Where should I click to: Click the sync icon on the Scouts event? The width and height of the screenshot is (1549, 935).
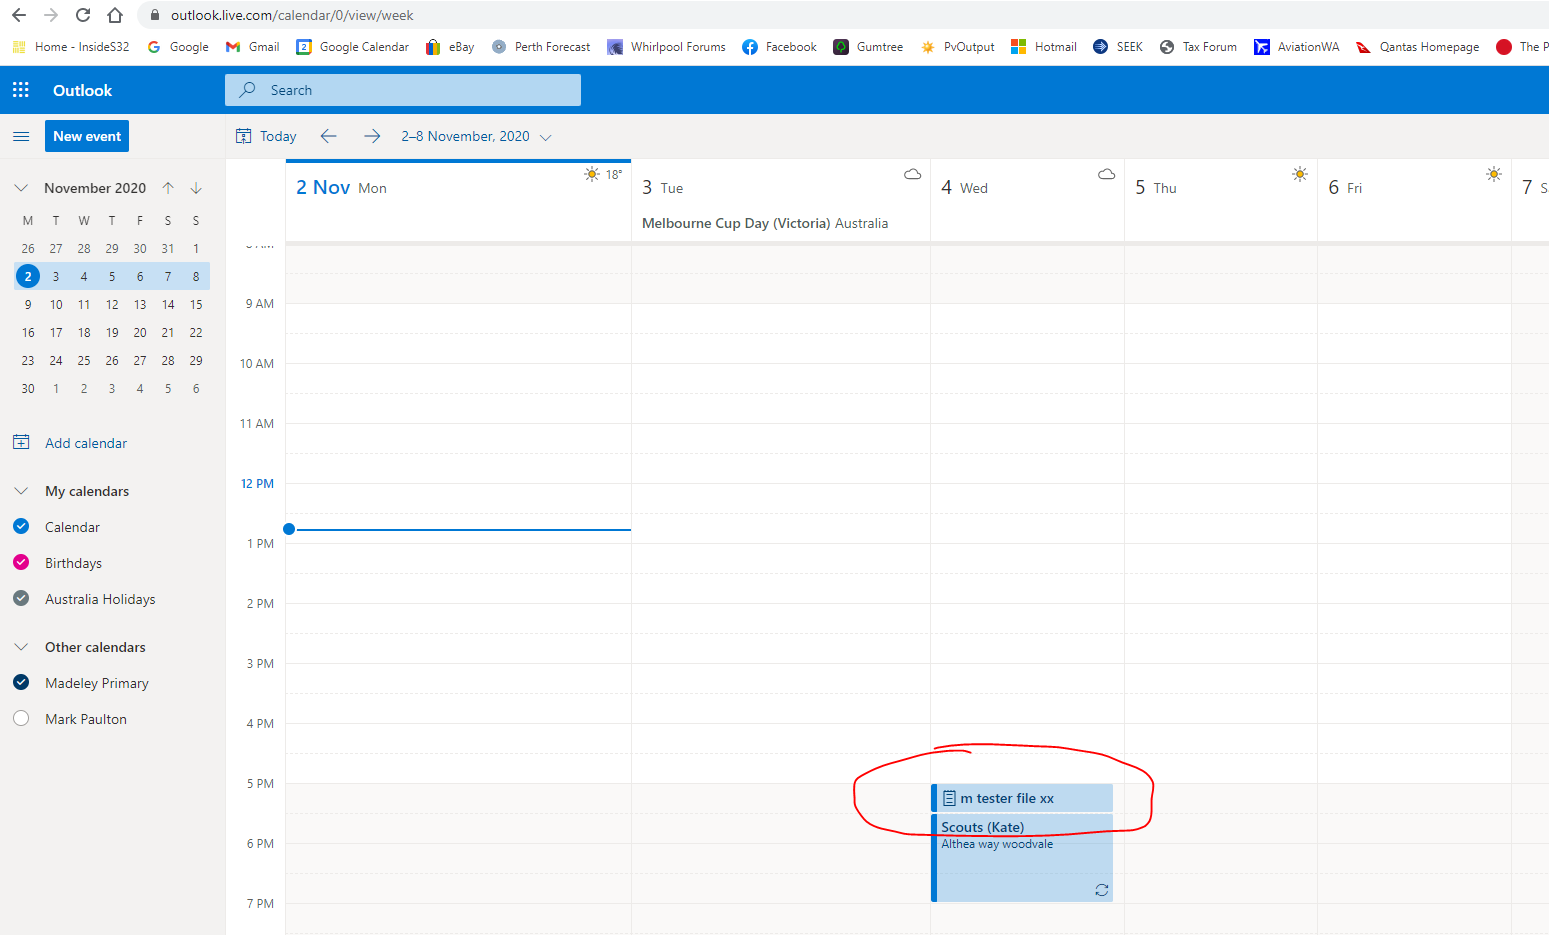pyautogui.click(x=1101, y=890)
